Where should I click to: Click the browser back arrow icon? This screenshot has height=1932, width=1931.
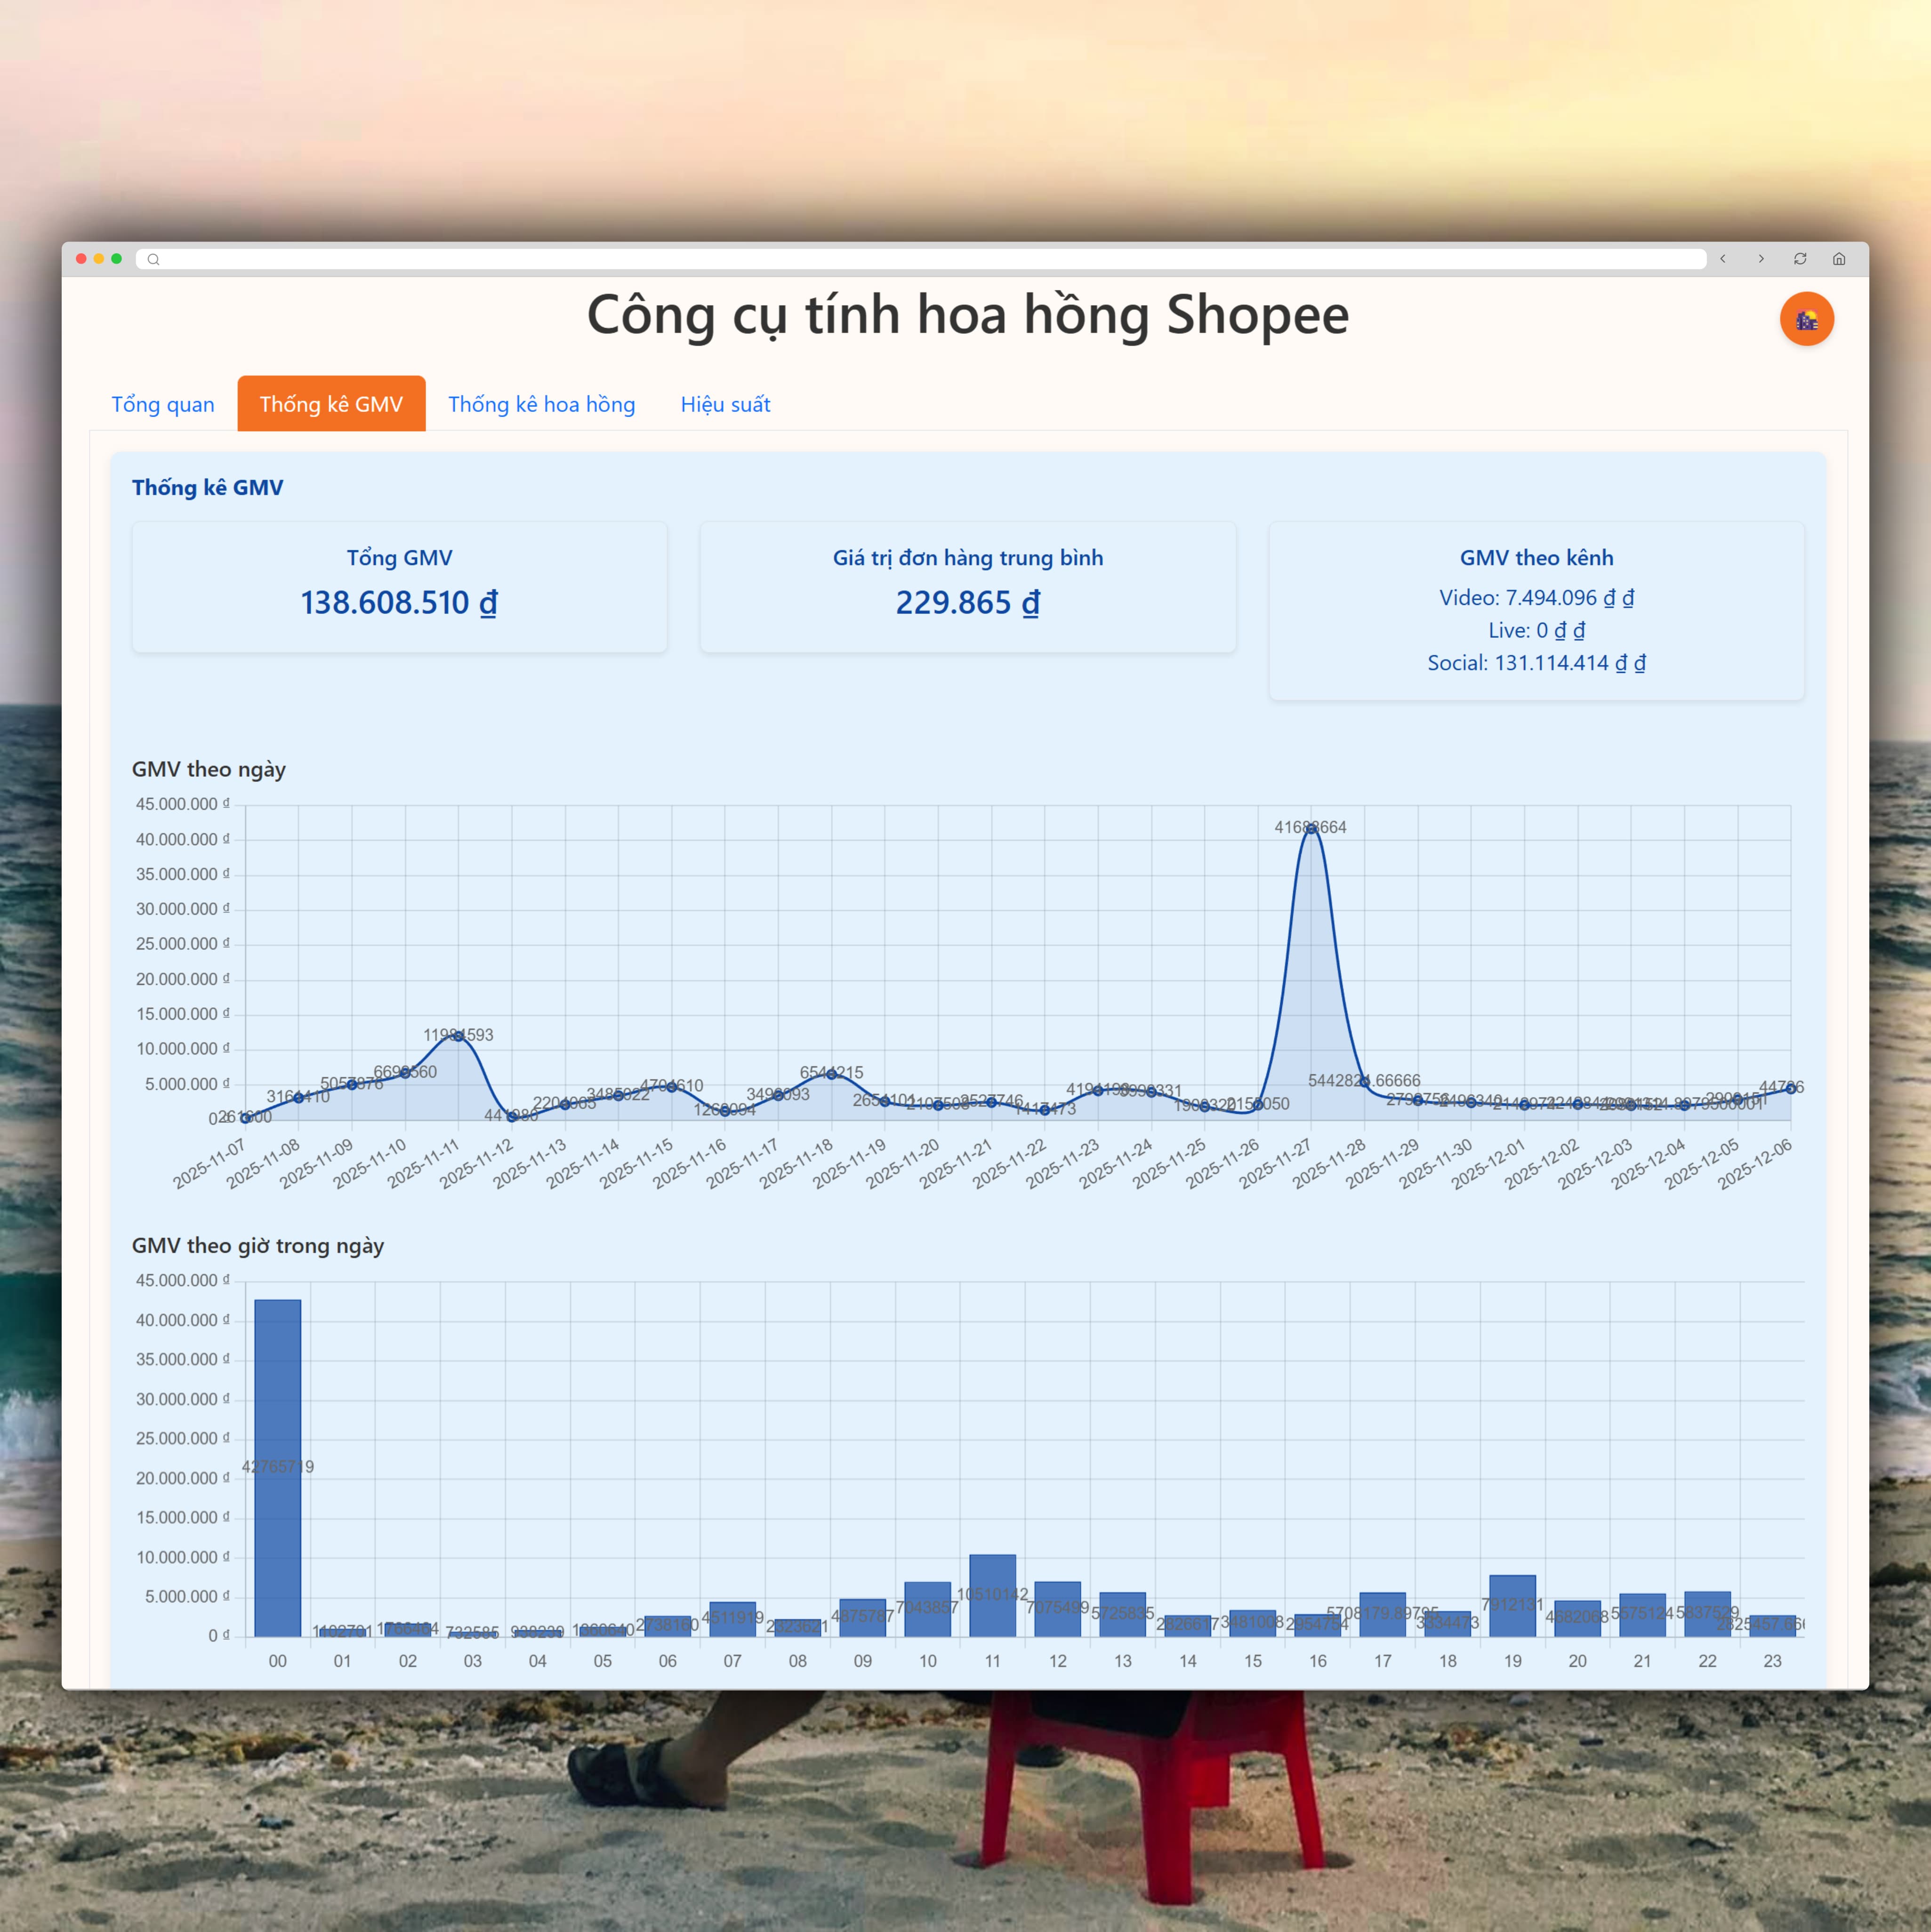pos(1723,259)
